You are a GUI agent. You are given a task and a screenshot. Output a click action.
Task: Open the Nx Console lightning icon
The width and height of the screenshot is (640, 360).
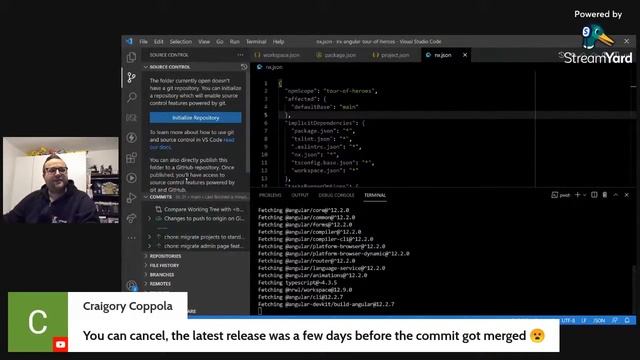pyautogui.click(x=131, y=138)
